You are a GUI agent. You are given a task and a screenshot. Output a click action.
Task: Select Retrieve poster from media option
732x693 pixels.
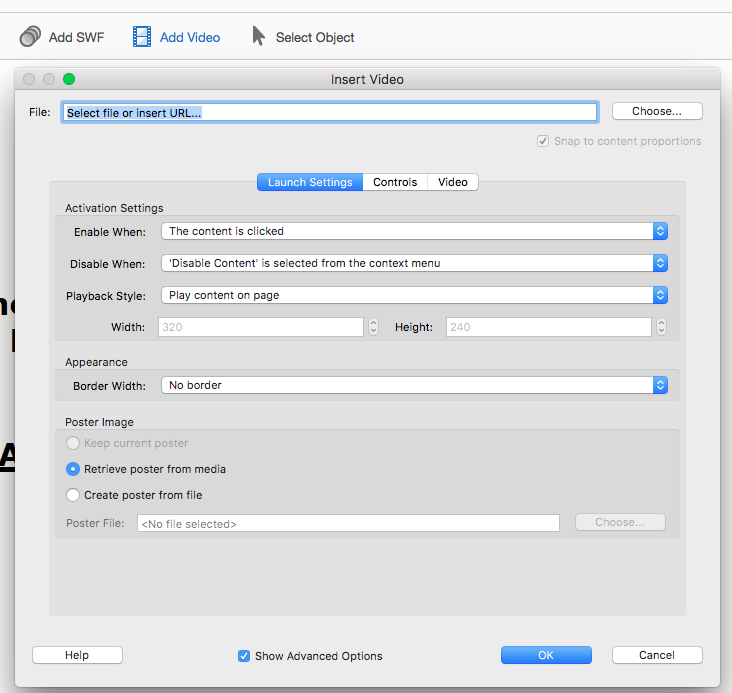pyautogui.click(x=73, y=469)
